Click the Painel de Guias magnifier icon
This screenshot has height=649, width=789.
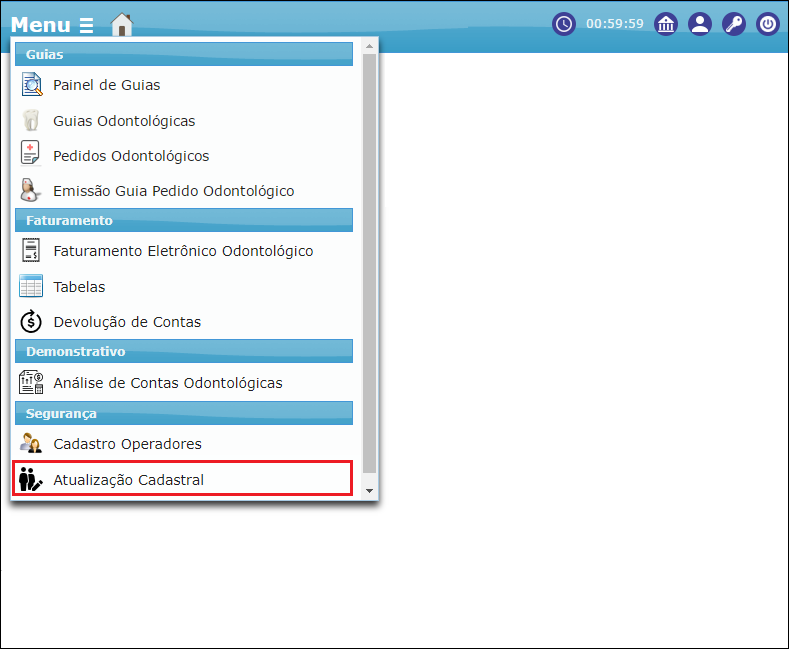[32, 85]
